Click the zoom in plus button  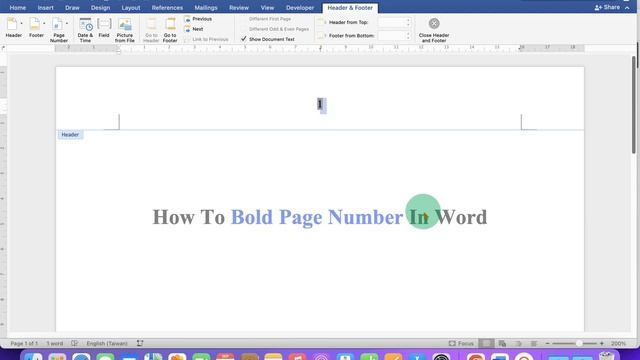pyautogui.click(x=602, y=344)
